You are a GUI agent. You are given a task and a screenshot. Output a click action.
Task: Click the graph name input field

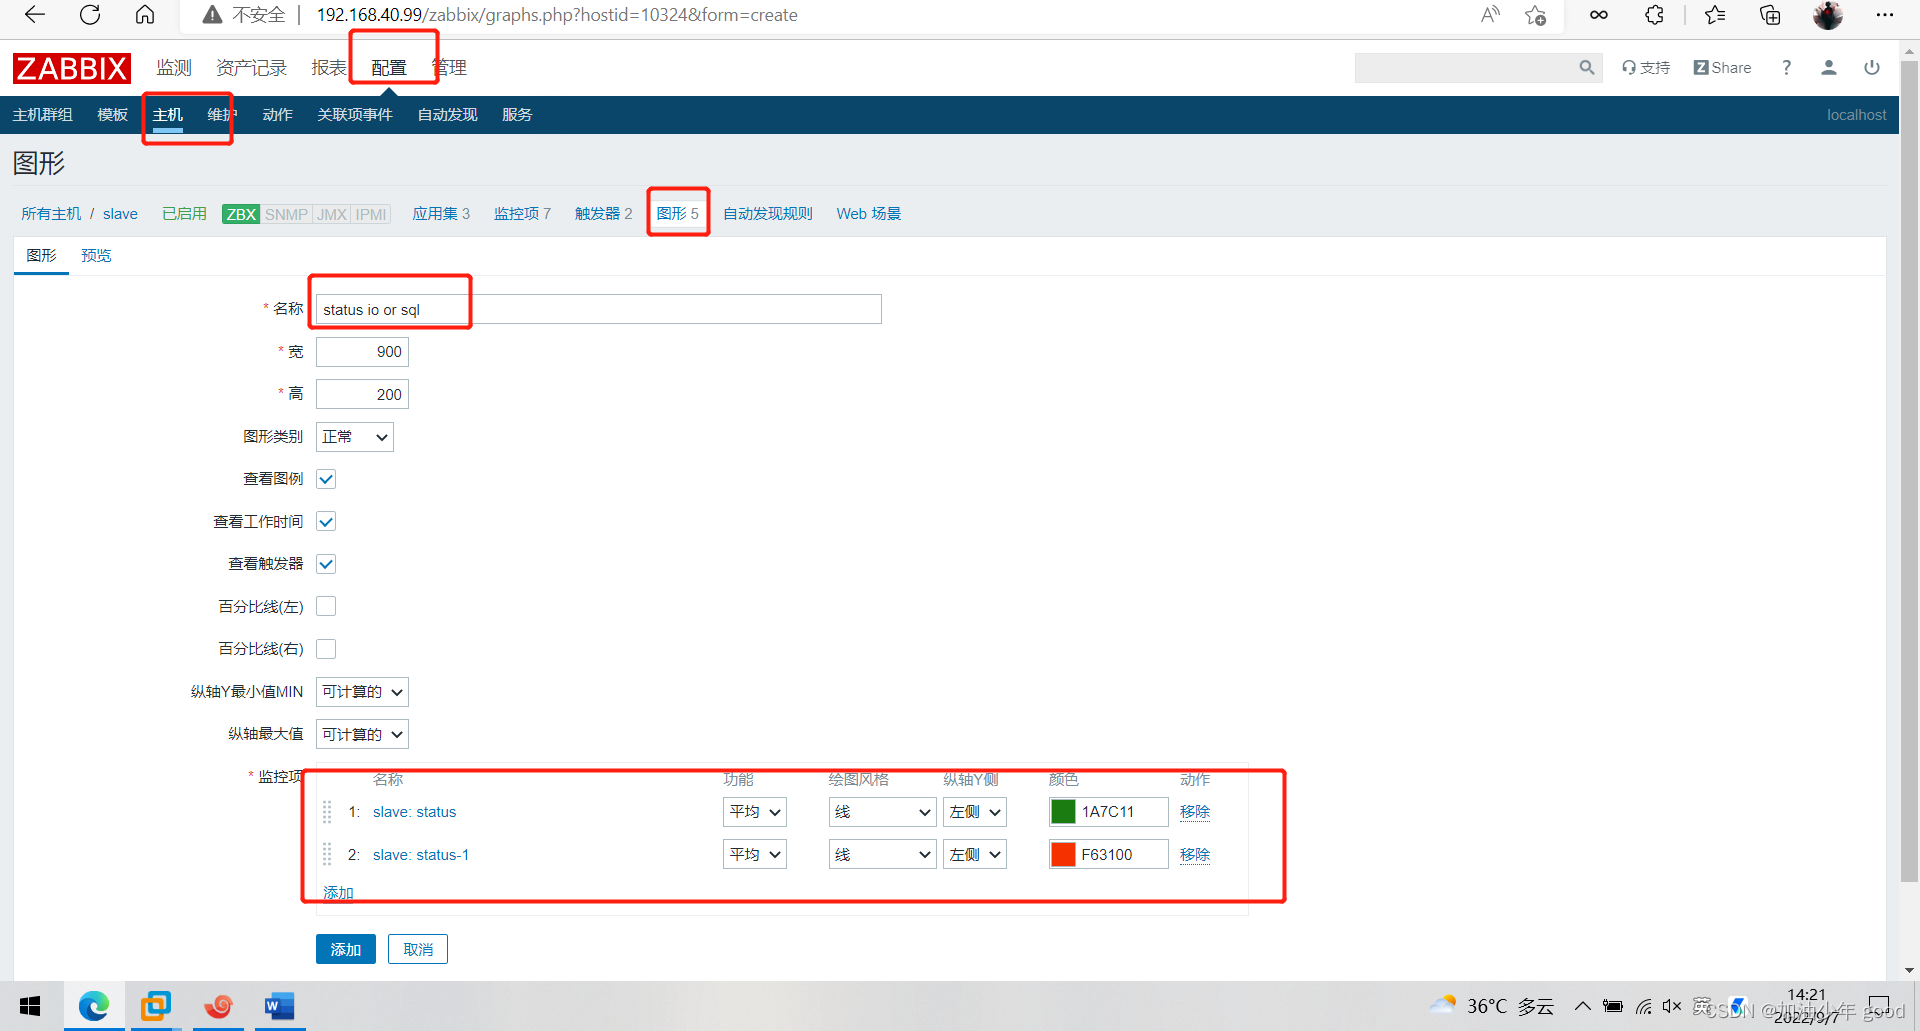point(598,309)
